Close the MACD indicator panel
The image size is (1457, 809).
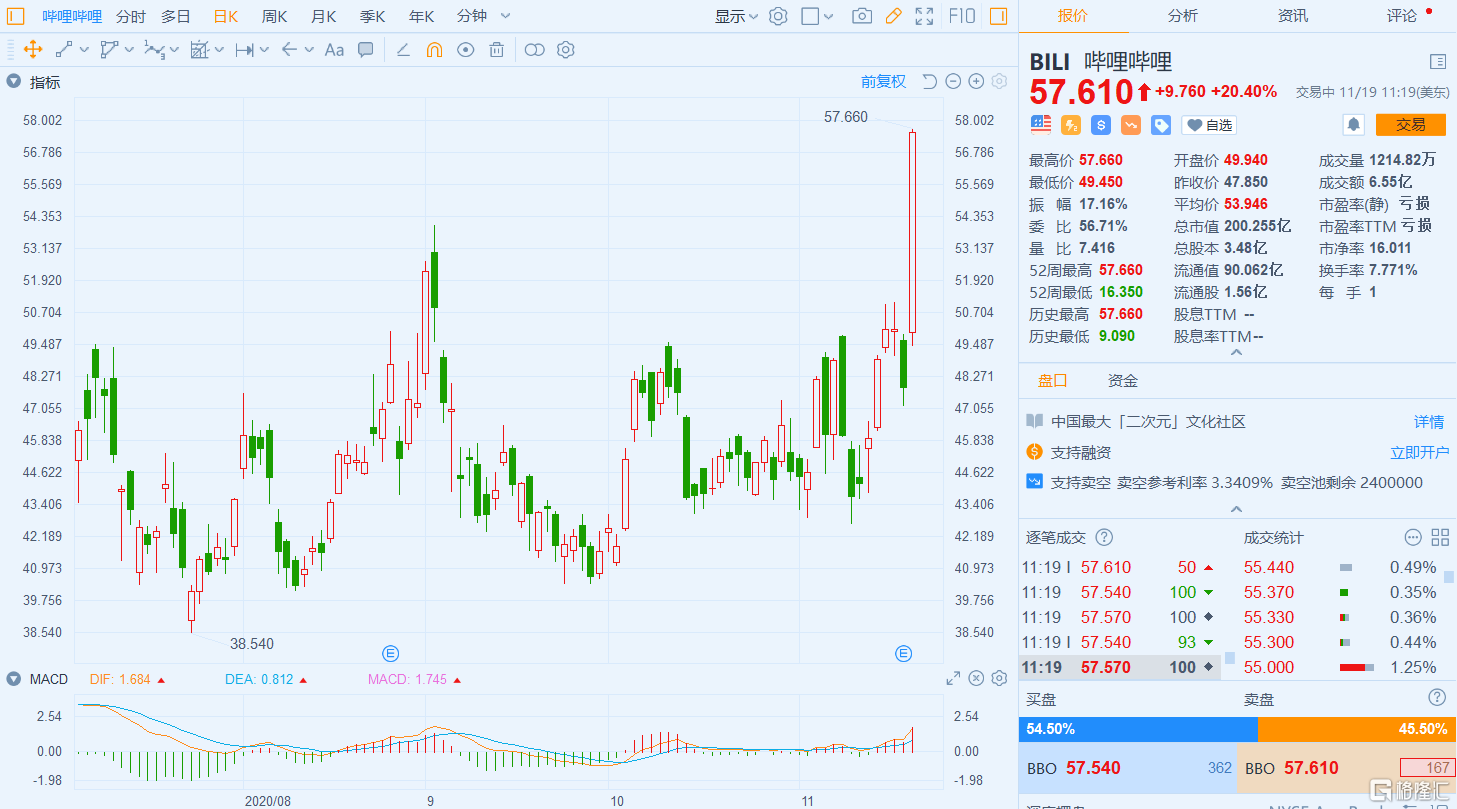(x=976, y=679)
